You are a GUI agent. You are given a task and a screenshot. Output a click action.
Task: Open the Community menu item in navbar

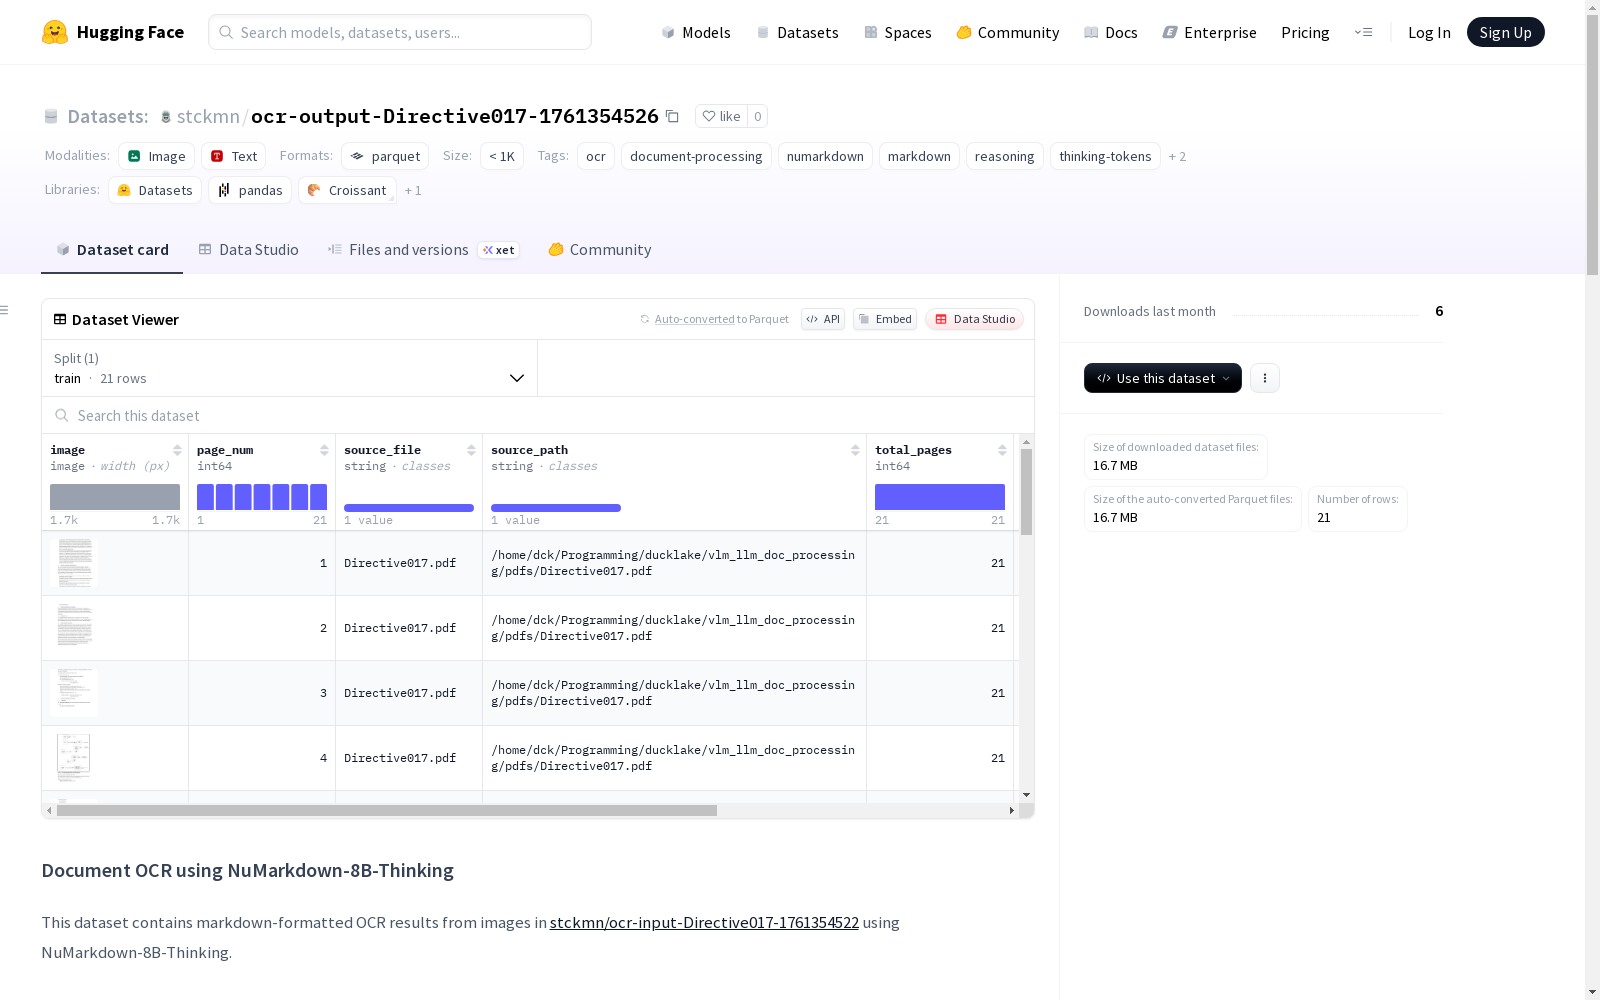coord(1008,32)
